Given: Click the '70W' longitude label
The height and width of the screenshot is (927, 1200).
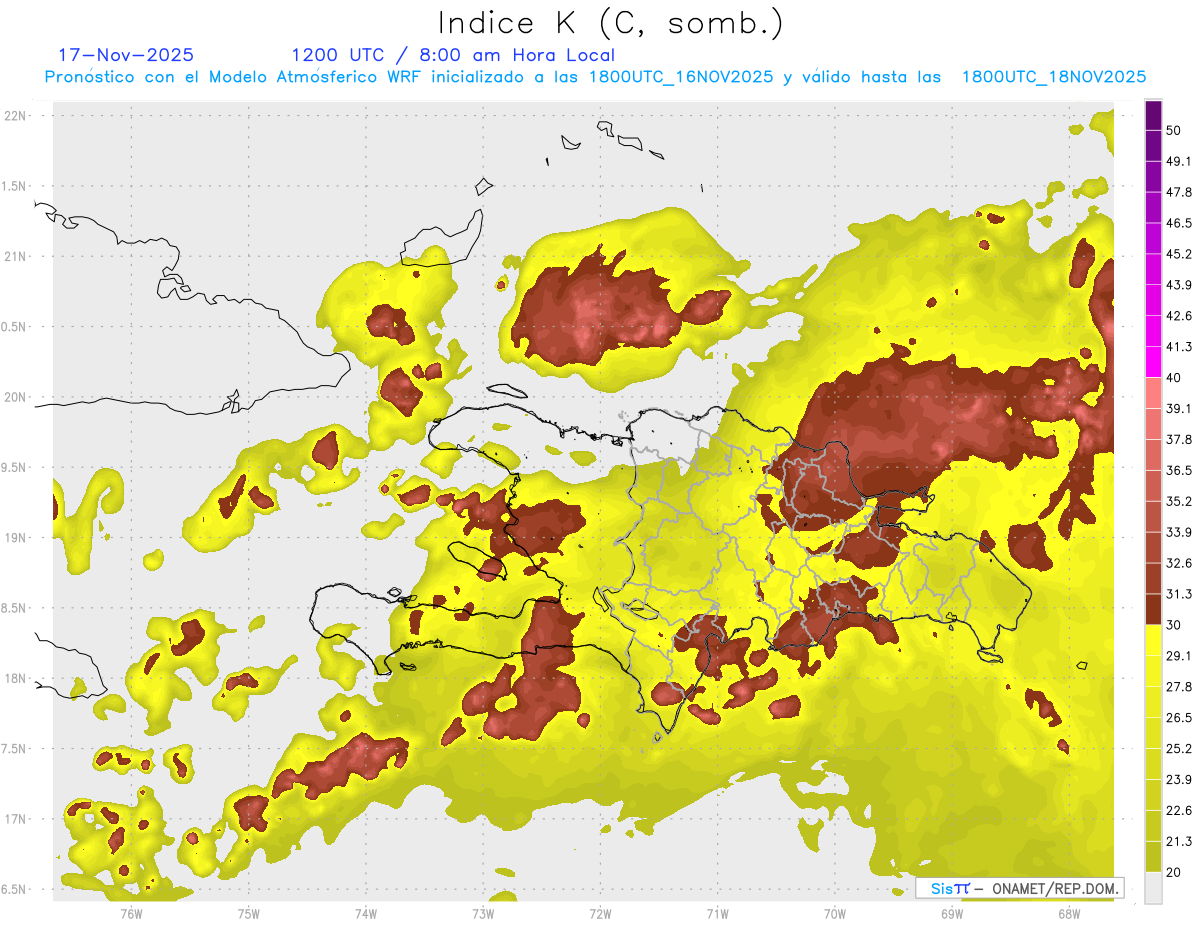Looking at the screenshot, I should point(835,914).
